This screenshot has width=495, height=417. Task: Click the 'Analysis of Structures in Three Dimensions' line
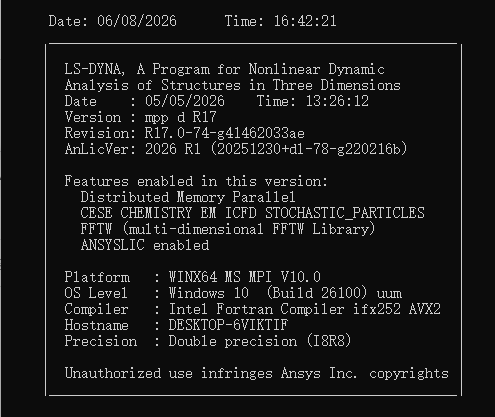(x=233, y=85)
